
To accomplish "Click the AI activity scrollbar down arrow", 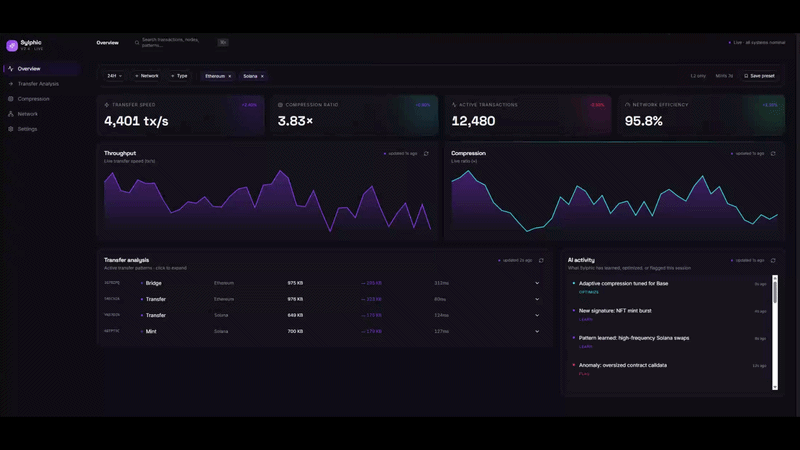I will 775,387.
